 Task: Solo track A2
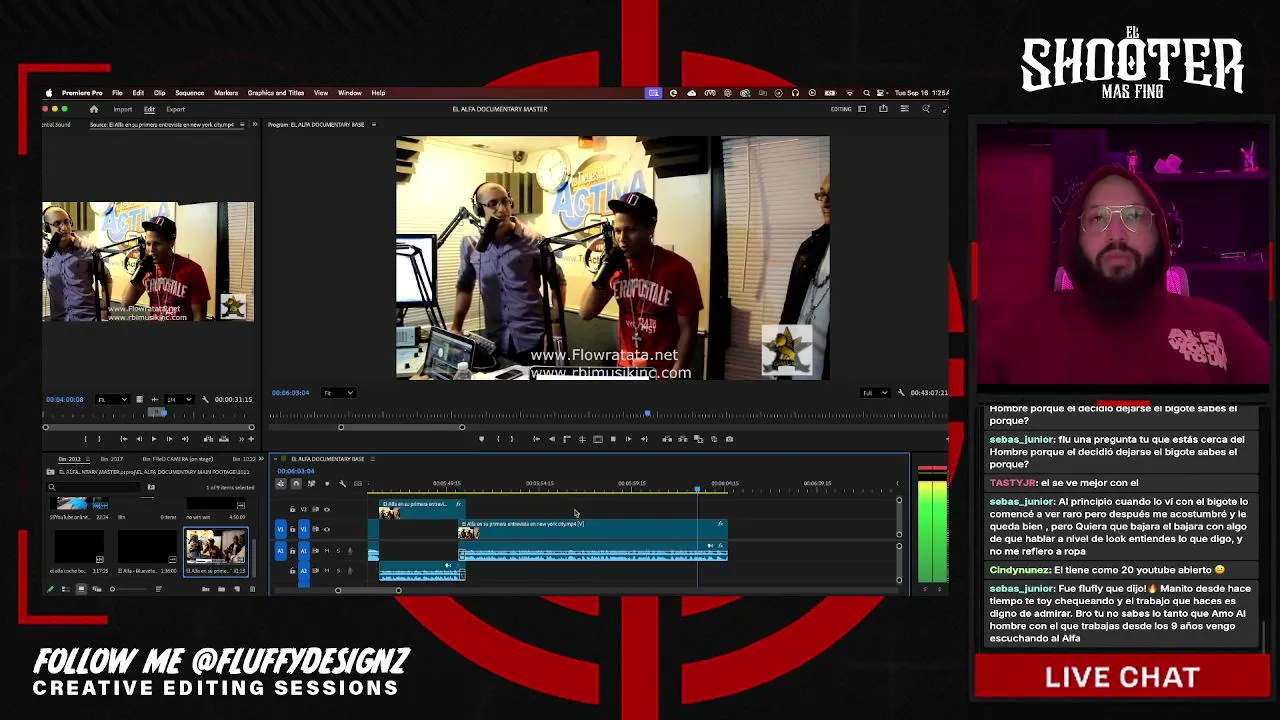click(337, 571)
